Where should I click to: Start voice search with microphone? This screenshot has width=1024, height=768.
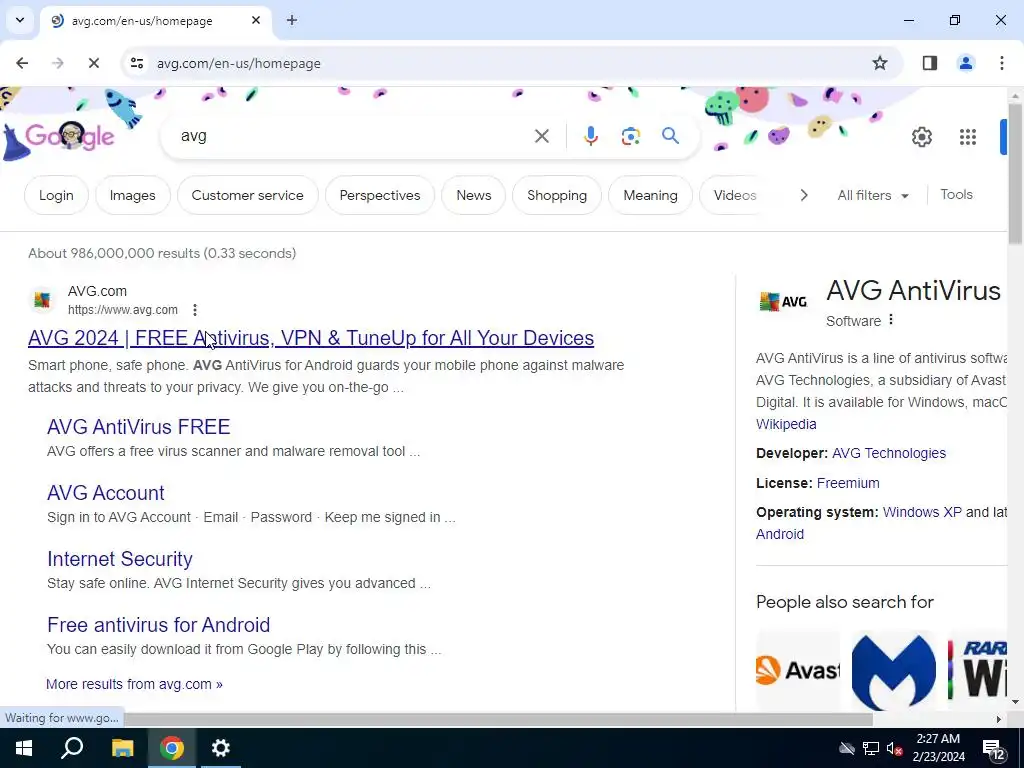click(590, 136)
